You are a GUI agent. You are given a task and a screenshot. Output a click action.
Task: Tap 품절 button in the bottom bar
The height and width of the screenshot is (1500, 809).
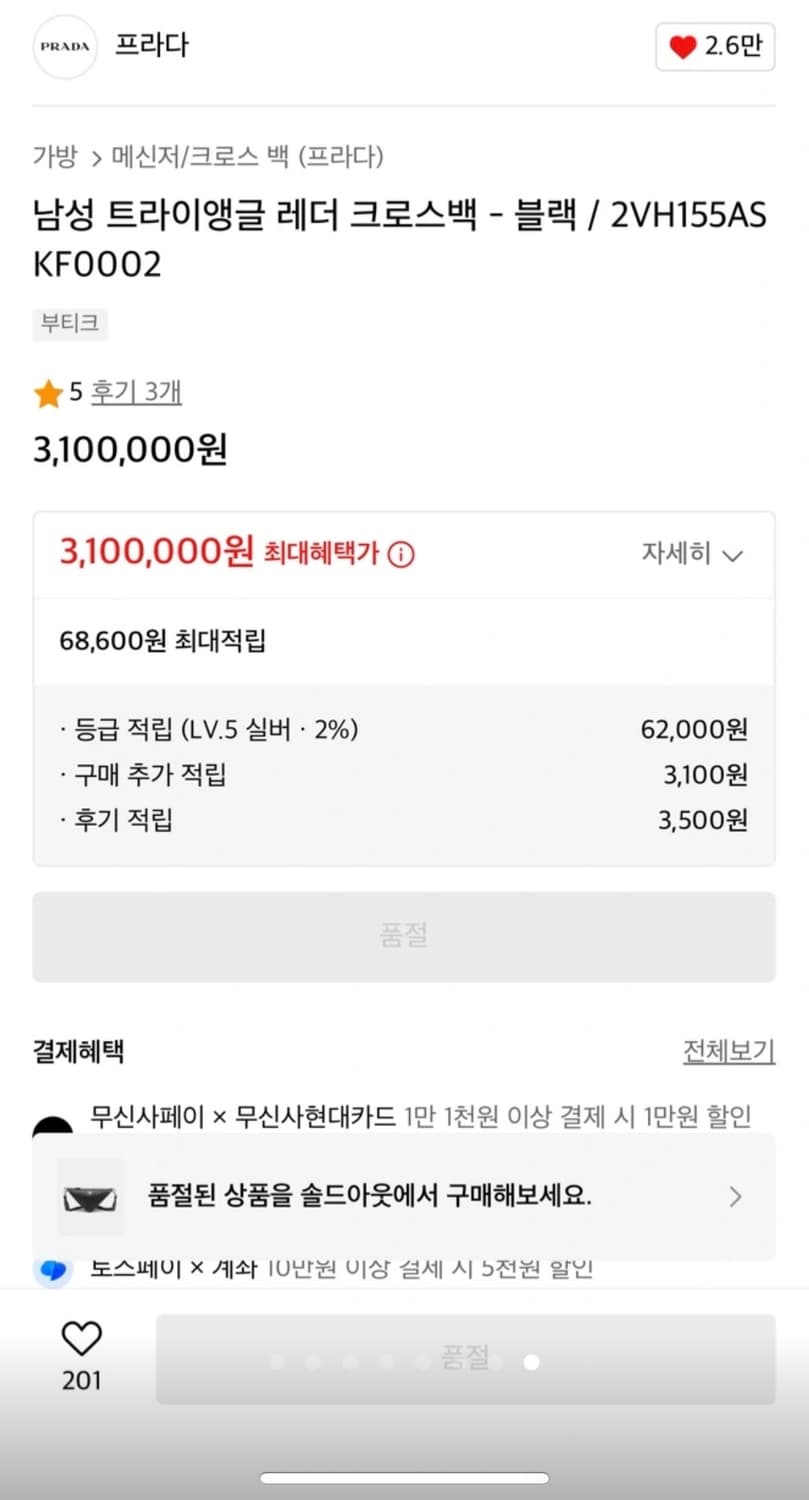pyautogui.click(x=465, y=1358)
